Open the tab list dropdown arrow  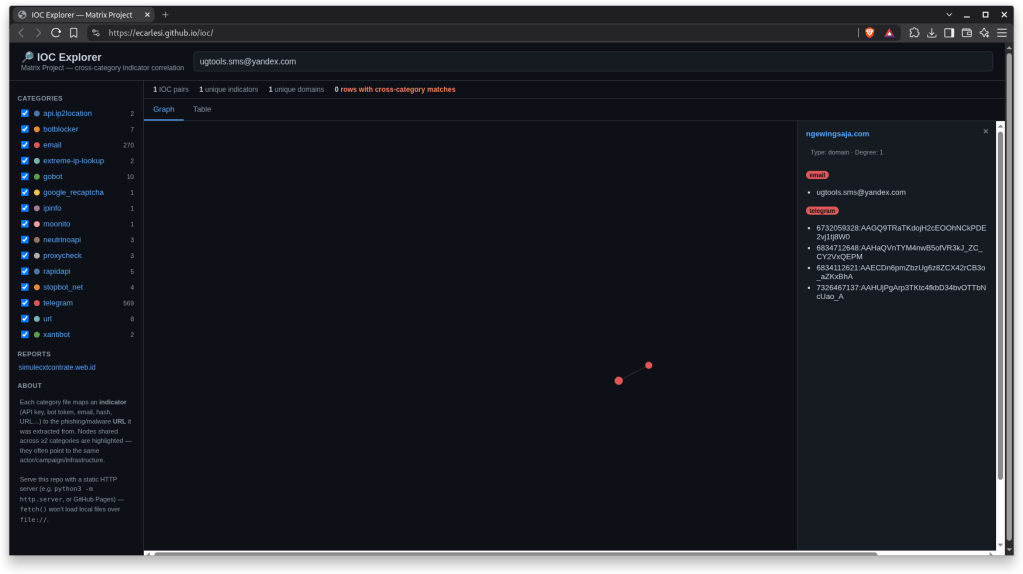pyautogui.click(x=949, y=14)
